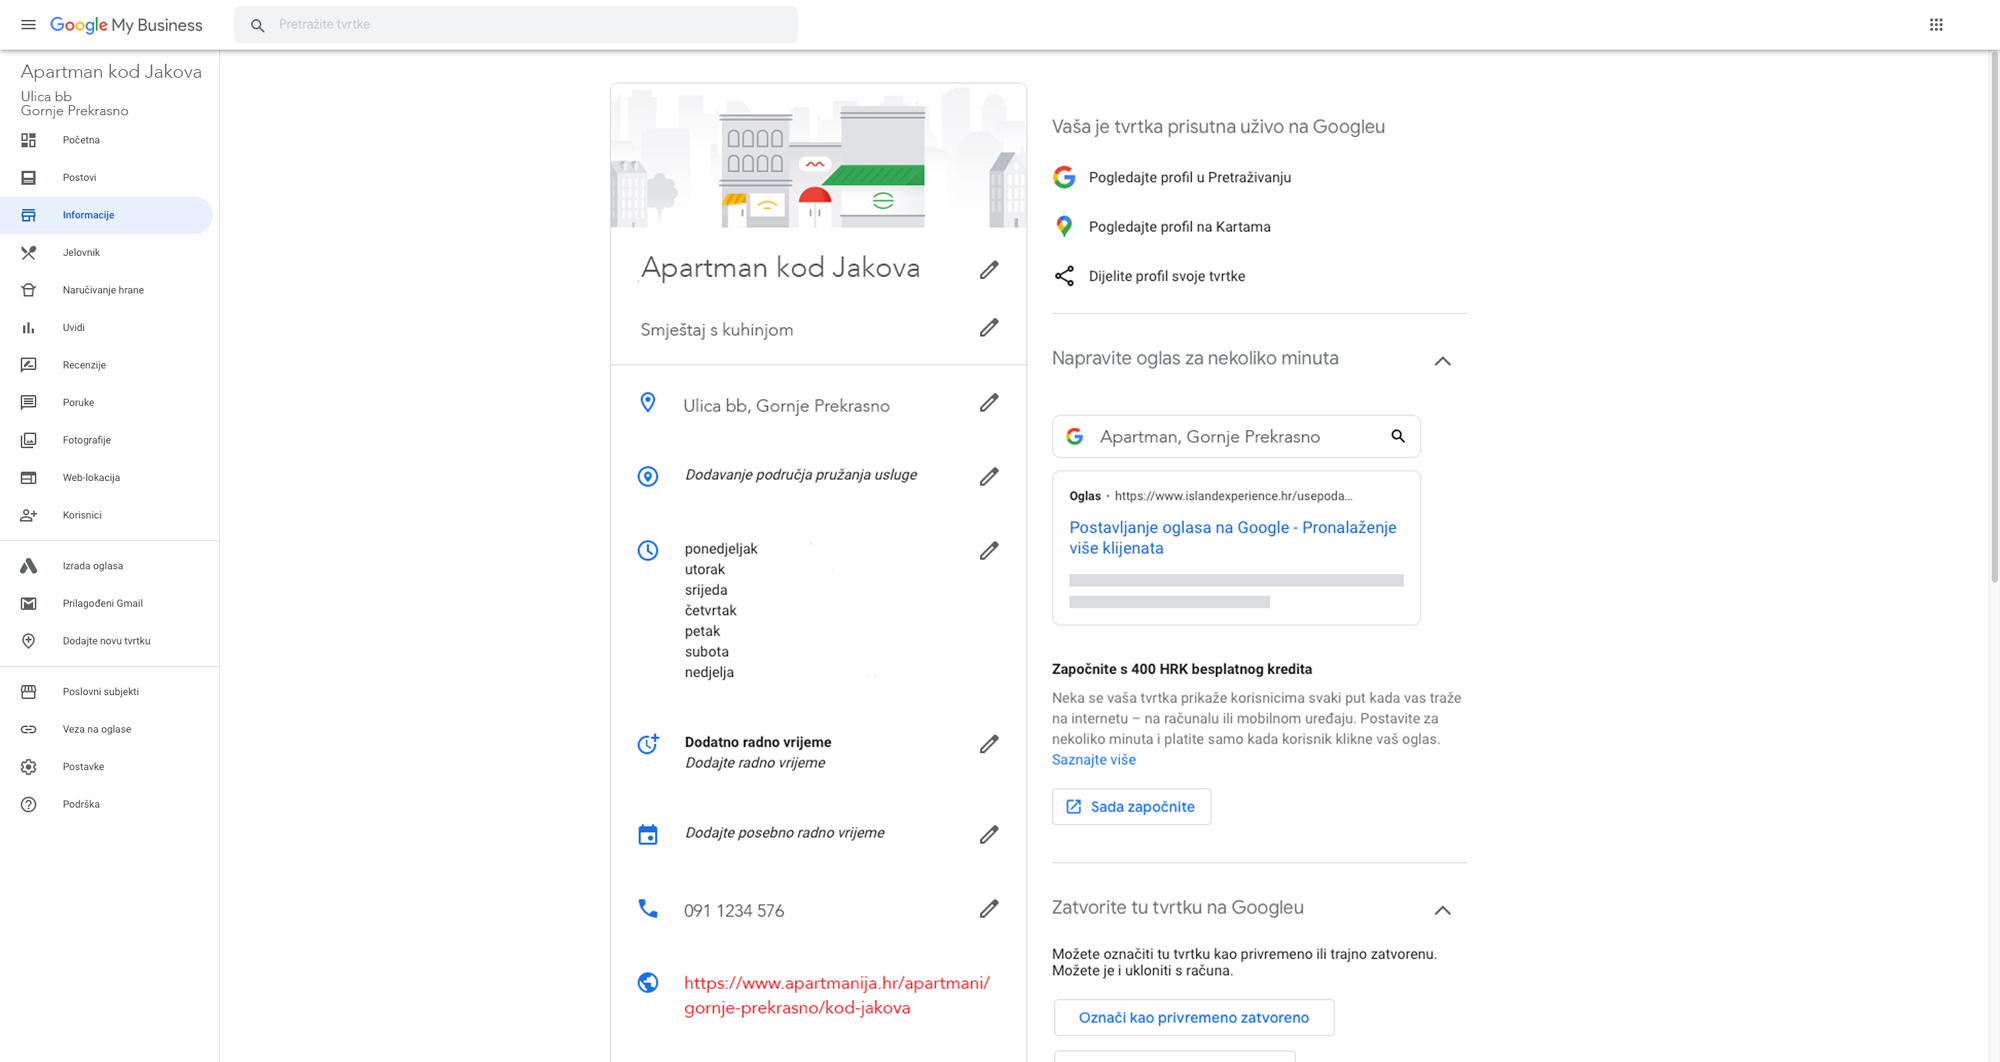
Task: Open Početna in the sidebar
Action: pyautogui.click(x=106, y=140)
